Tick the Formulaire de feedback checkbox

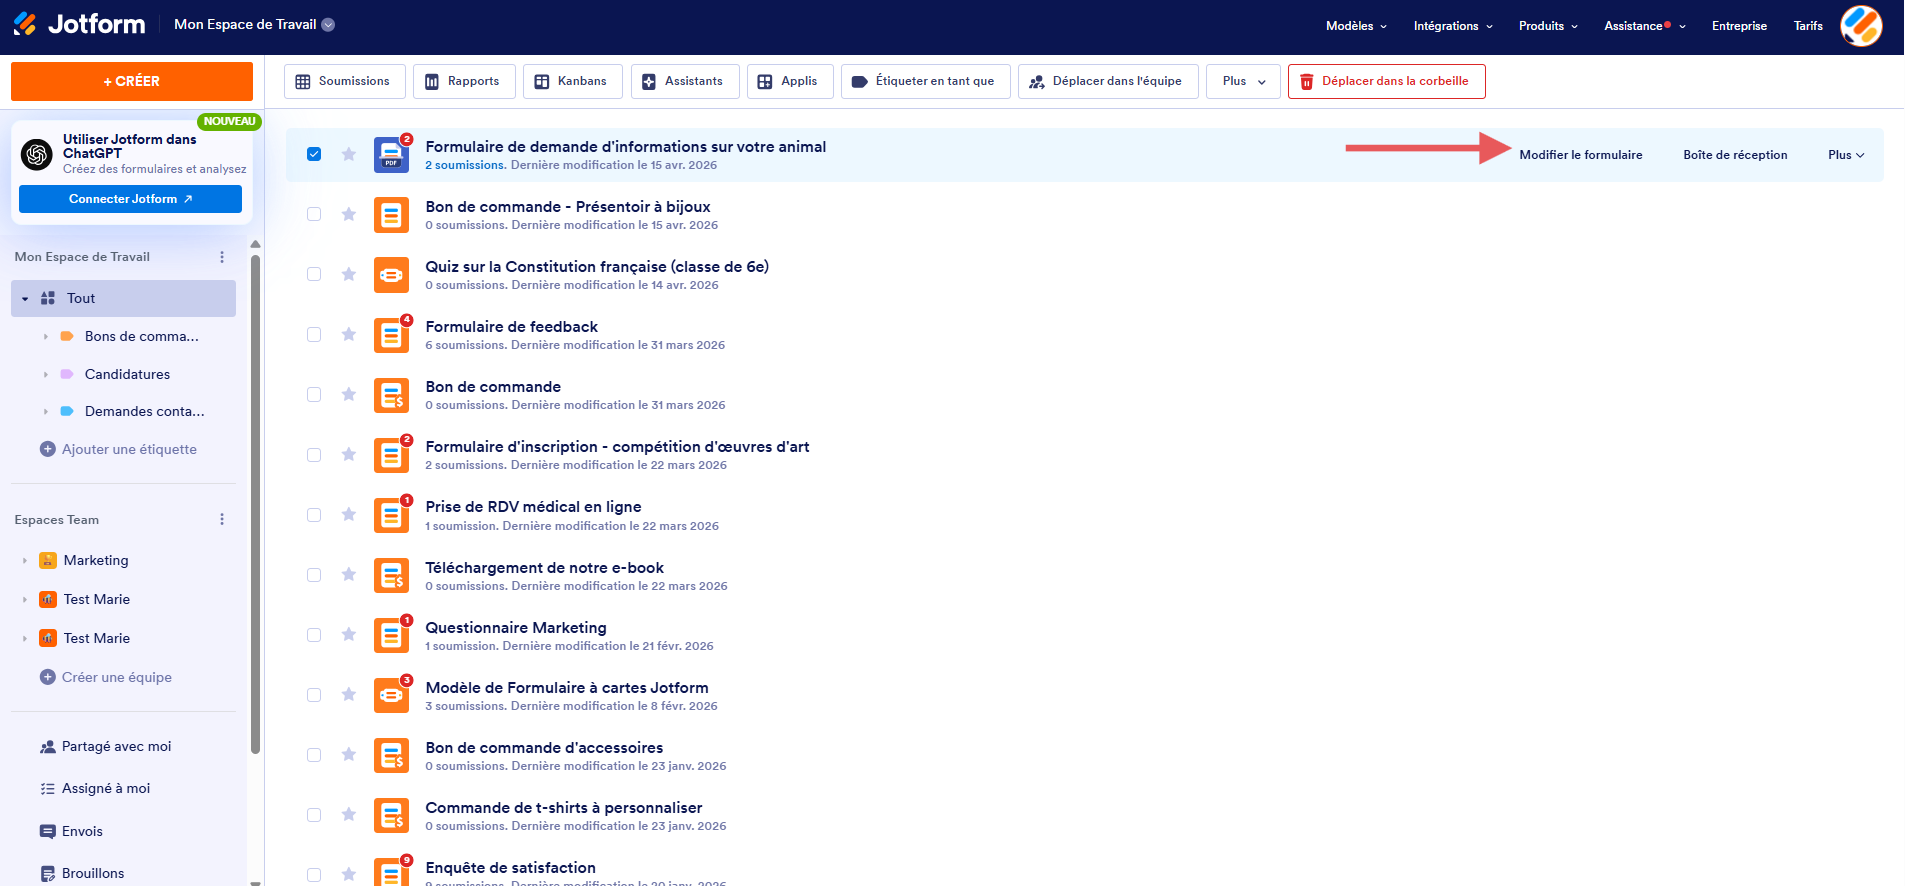314,334
